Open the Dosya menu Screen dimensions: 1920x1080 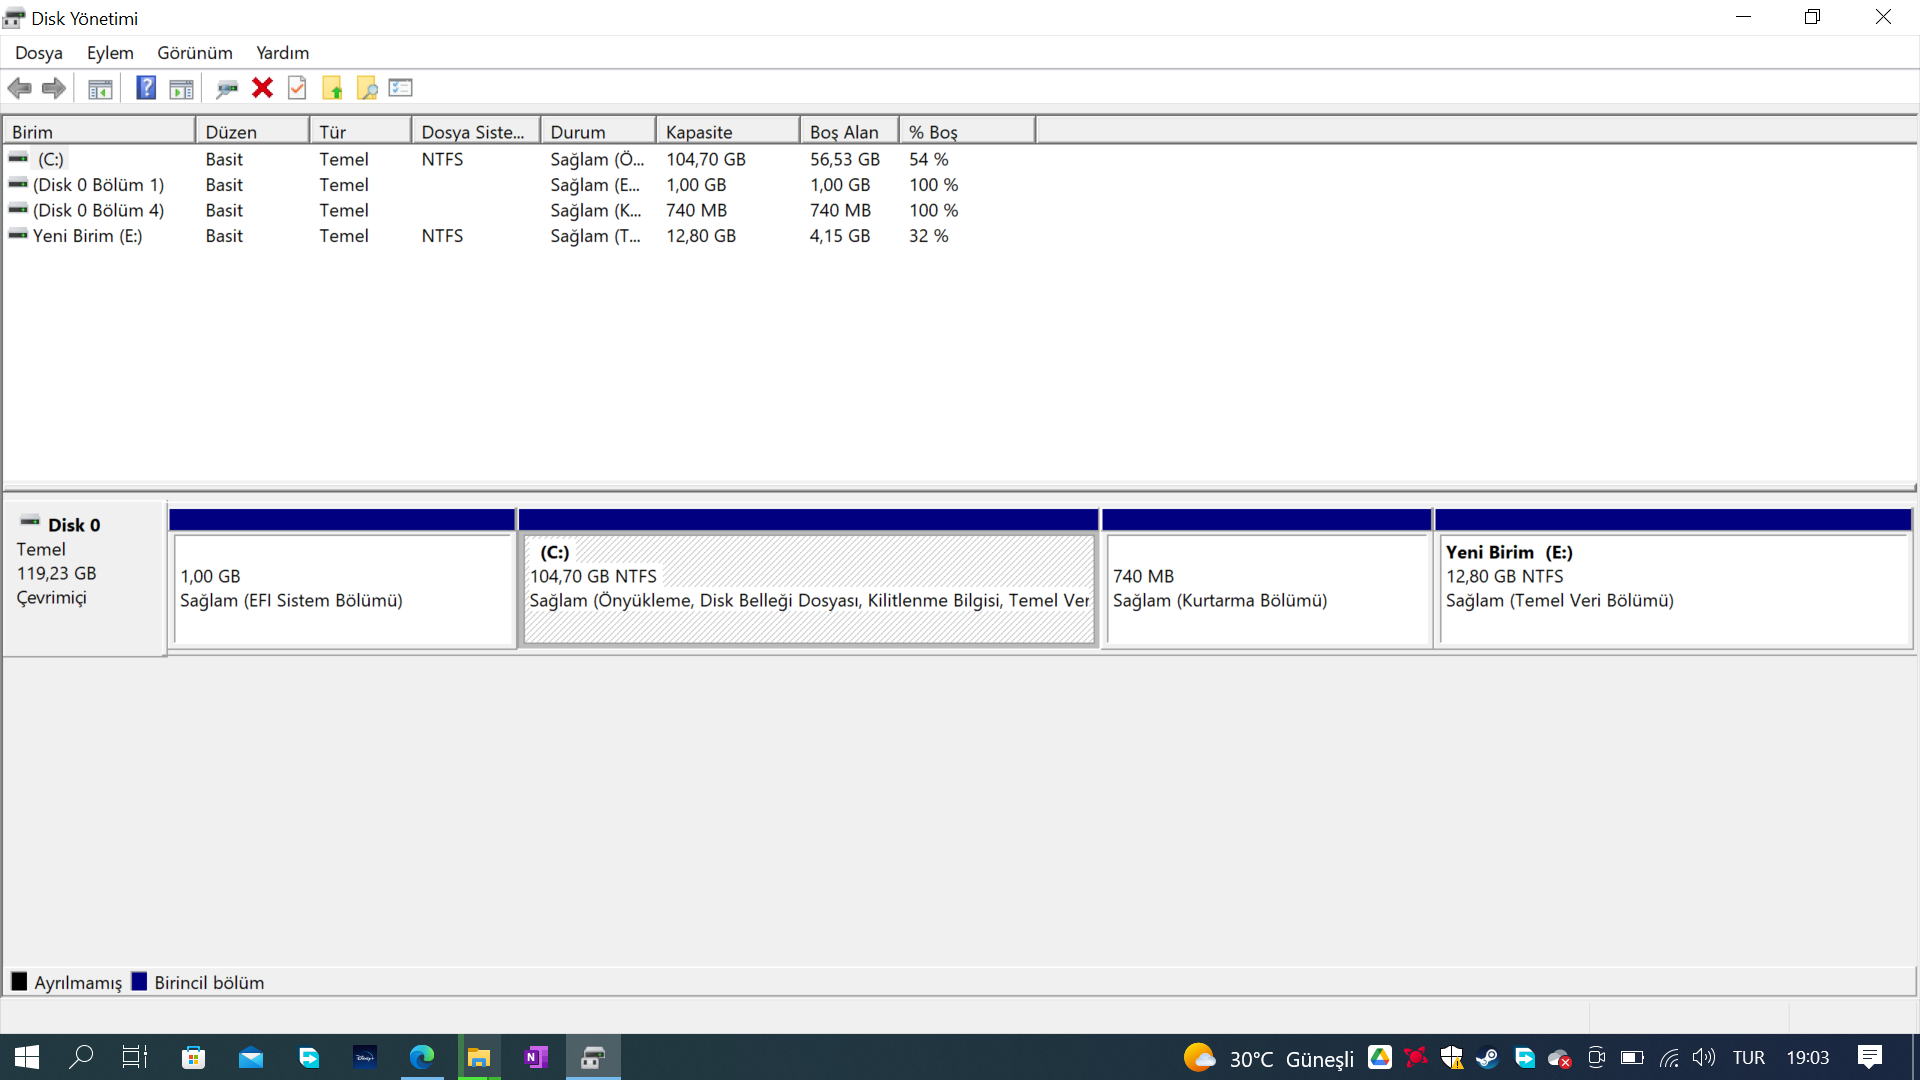tap(39, 53)
